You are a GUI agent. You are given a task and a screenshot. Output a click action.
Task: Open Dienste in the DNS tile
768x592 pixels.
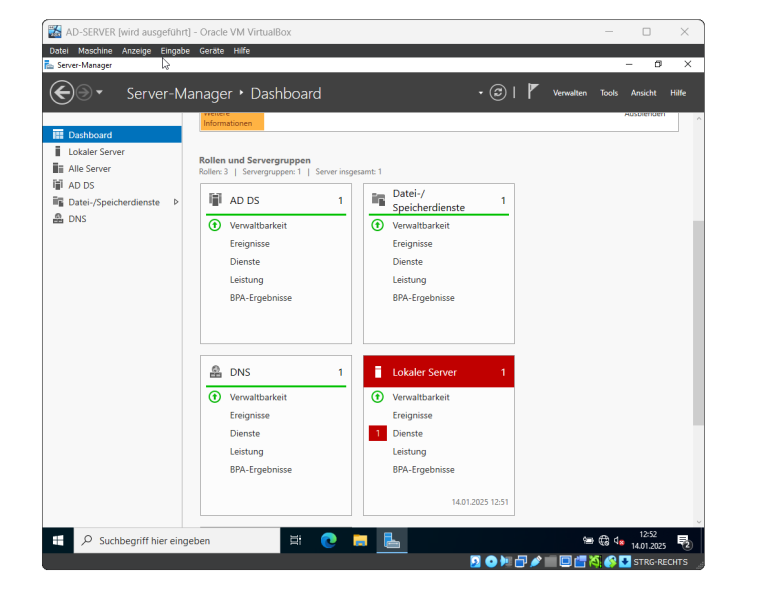coord(245,434)
